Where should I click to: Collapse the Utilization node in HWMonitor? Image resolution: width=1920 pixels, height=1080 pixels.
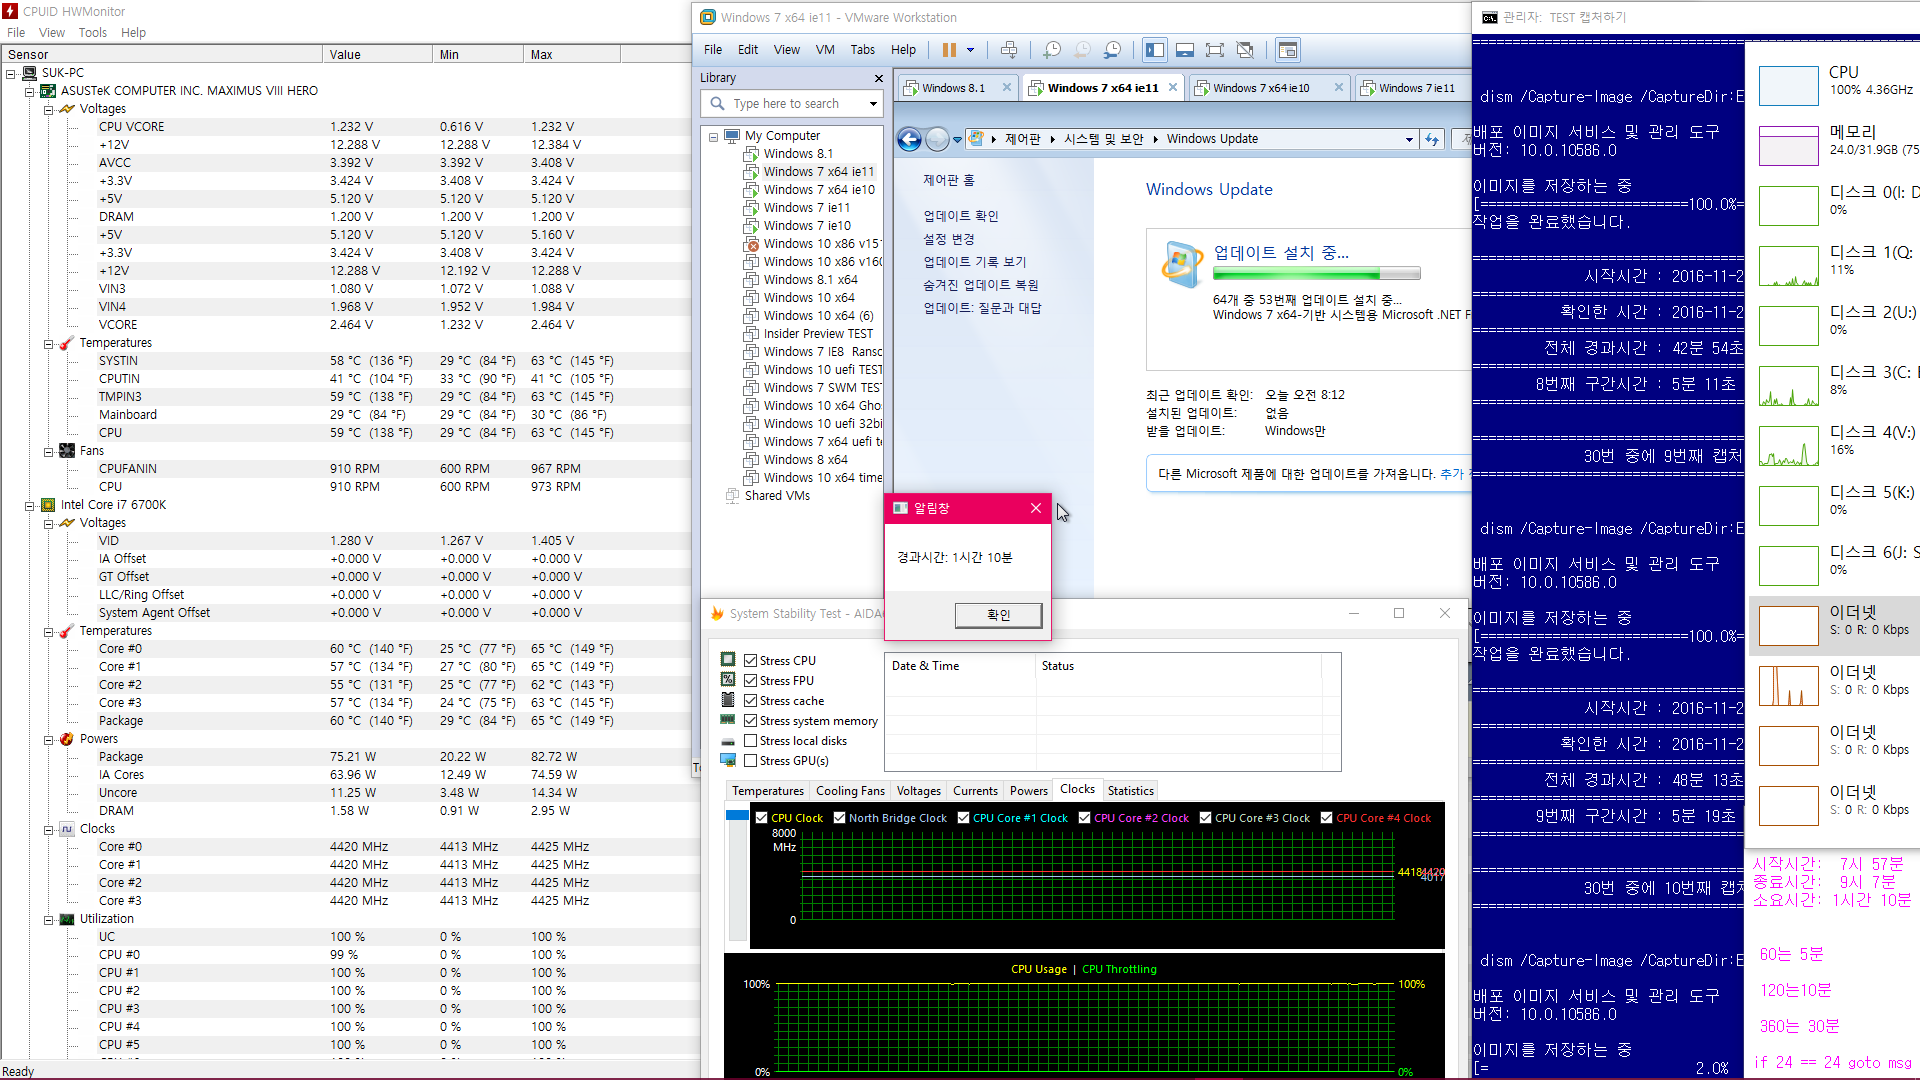(x=48, y=919)
